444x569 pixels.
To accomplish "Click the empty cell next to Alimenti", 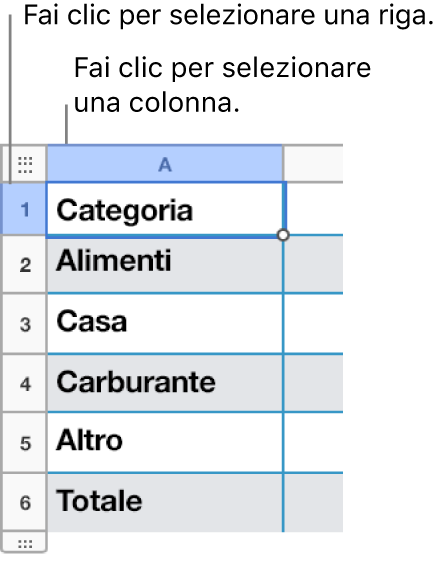I will click(x=313, y=265).
